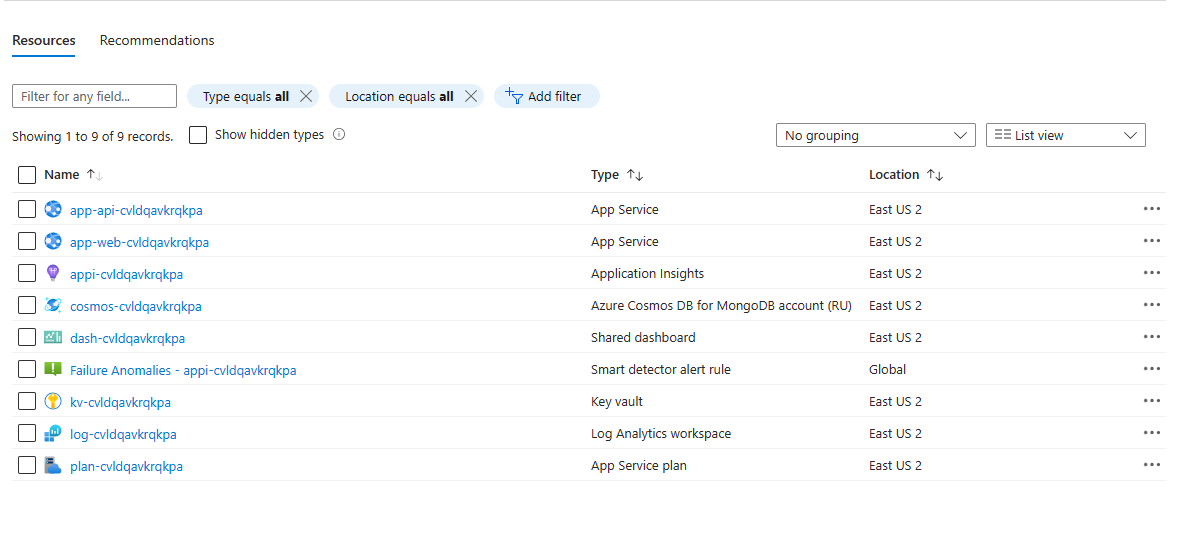This screenshot has height=555, width=1184.
Task: Open more options for the kv-cvldqavkrqkpa row
Action: point(1152,401)
